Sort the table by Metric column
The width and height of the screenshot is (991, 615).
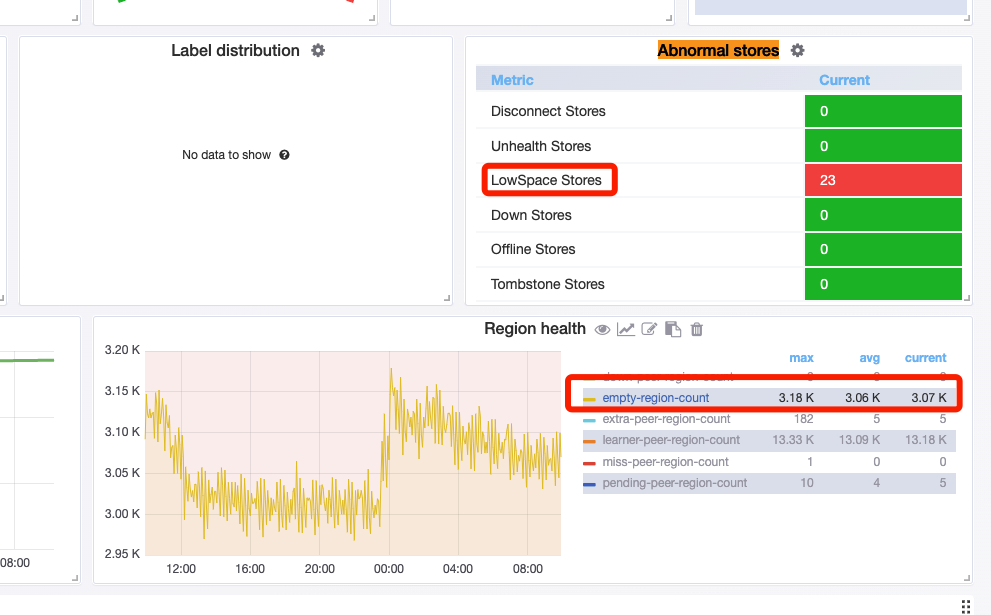coord(512,80)
